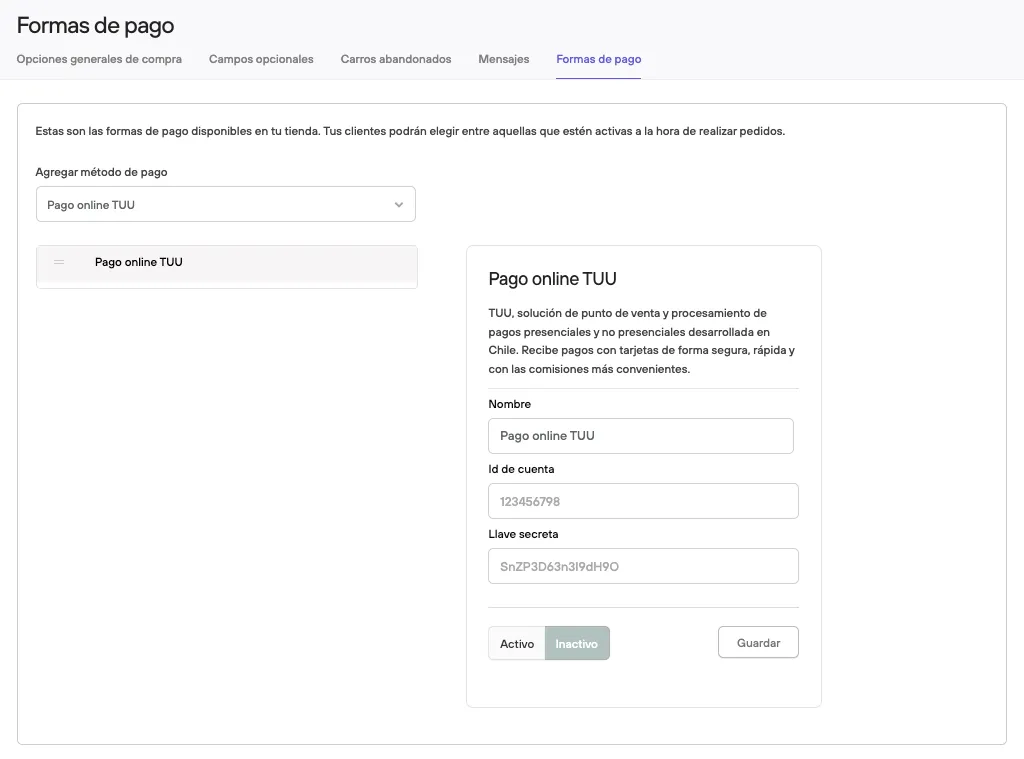
Task: Go to the Mensajes tab
Action: pyautogui.click(x=504, y=59)
